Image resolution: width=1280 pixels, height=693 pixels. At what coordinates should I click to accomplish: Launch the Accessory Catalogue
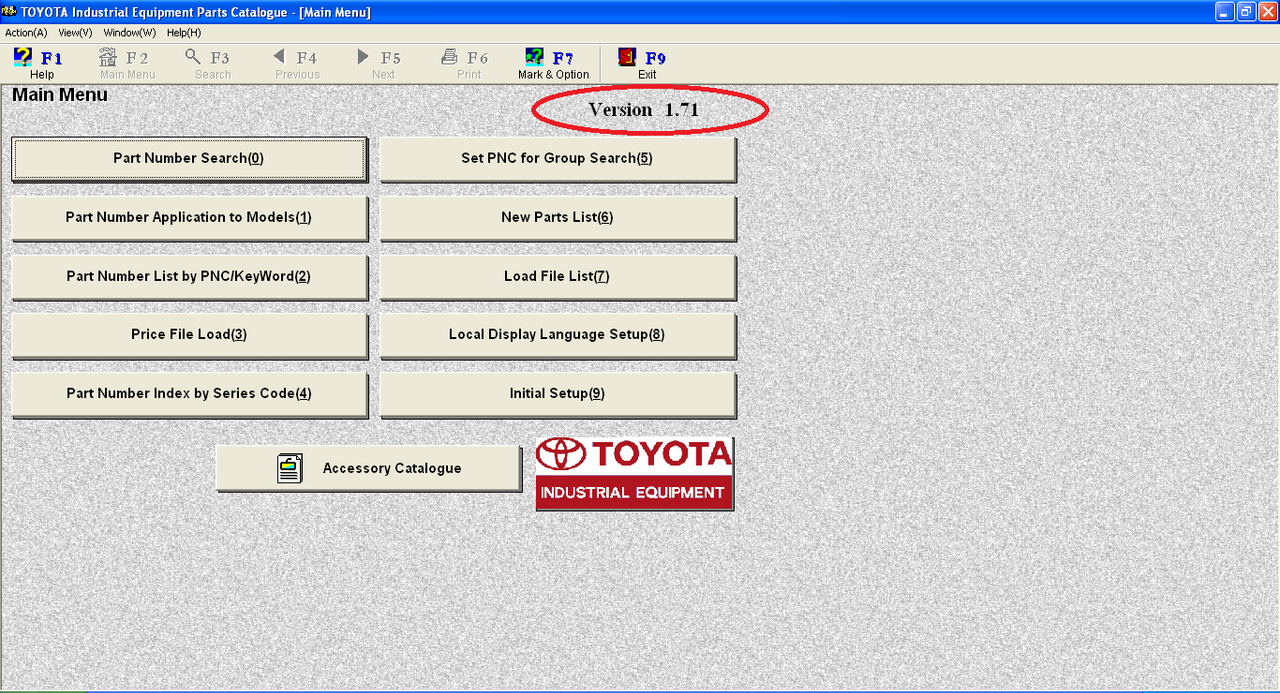[368, 468]
